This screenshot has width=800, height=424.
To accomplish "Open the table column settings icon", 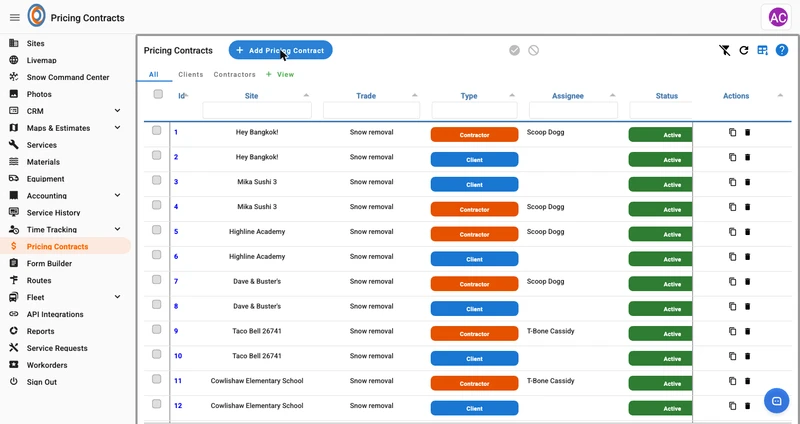I will (x=763, y=50).
